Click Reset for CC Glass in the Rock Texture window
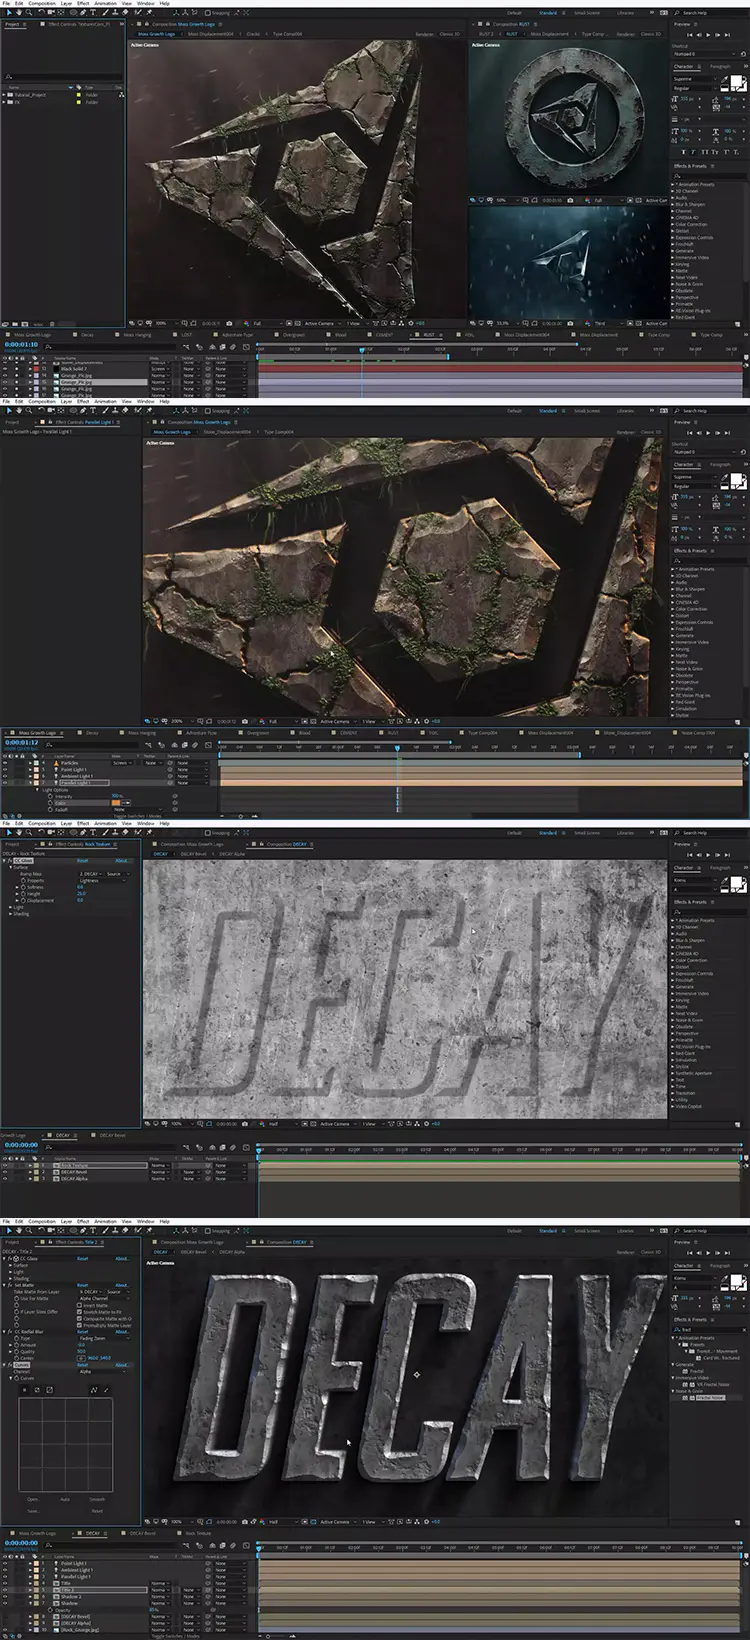 (83, 861)
